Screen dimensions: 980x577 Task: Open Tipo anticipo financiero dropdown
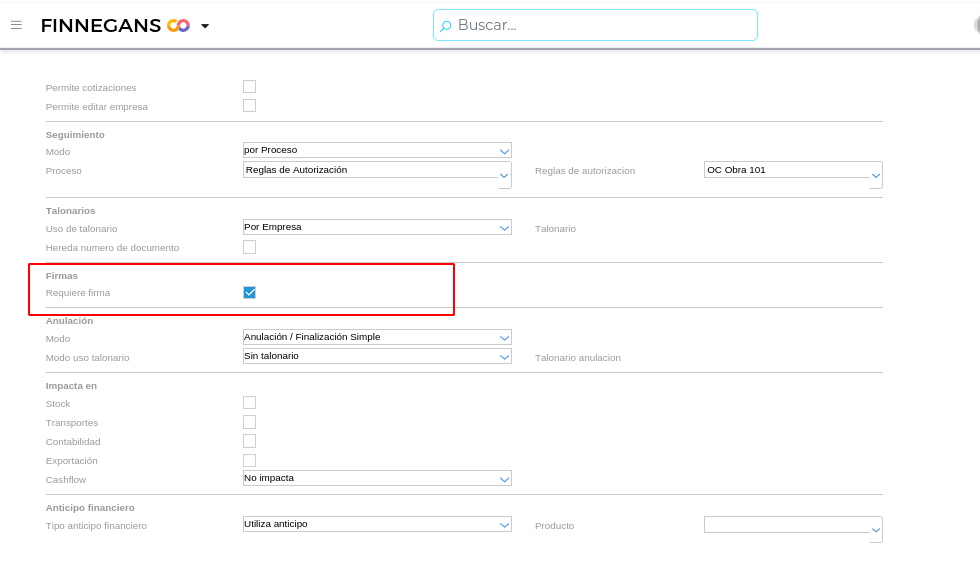point(377,524)
